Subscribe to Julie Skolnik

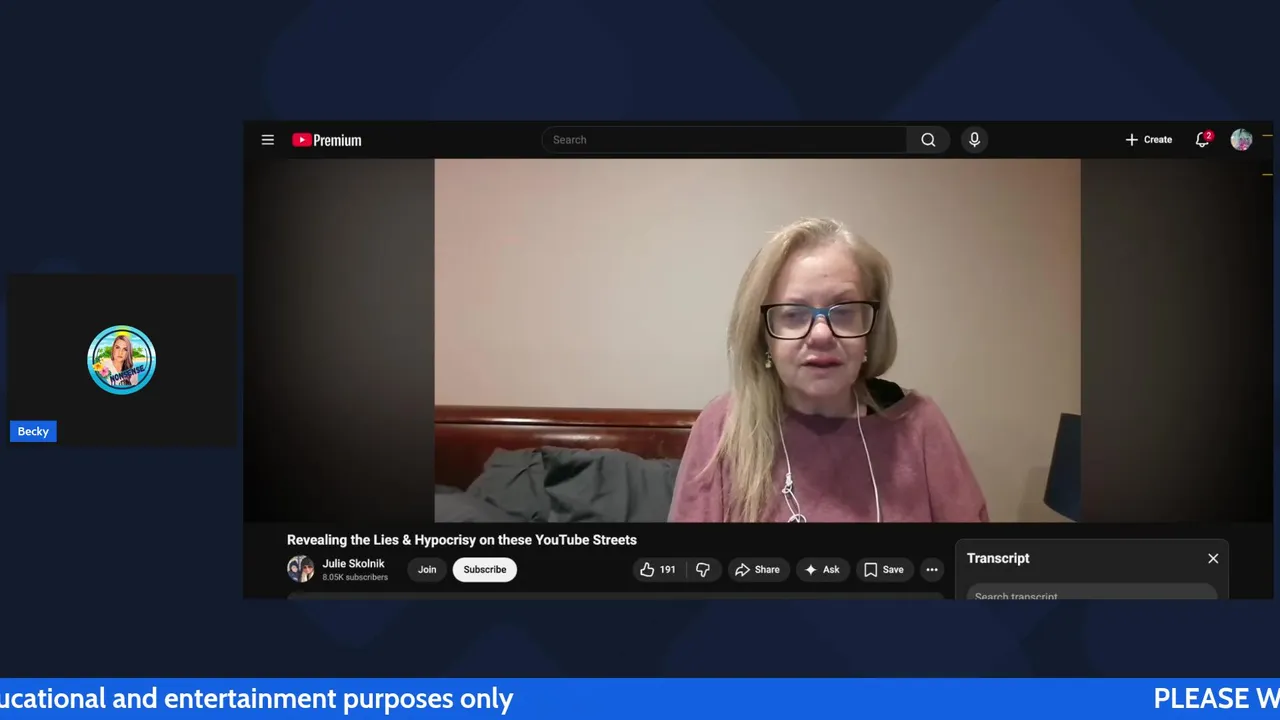[x=485, y=570]
